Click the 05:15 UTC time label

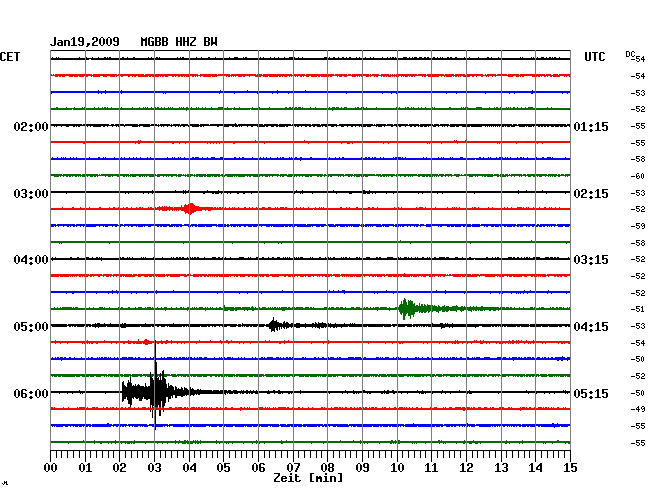click(x=591, y=393)
